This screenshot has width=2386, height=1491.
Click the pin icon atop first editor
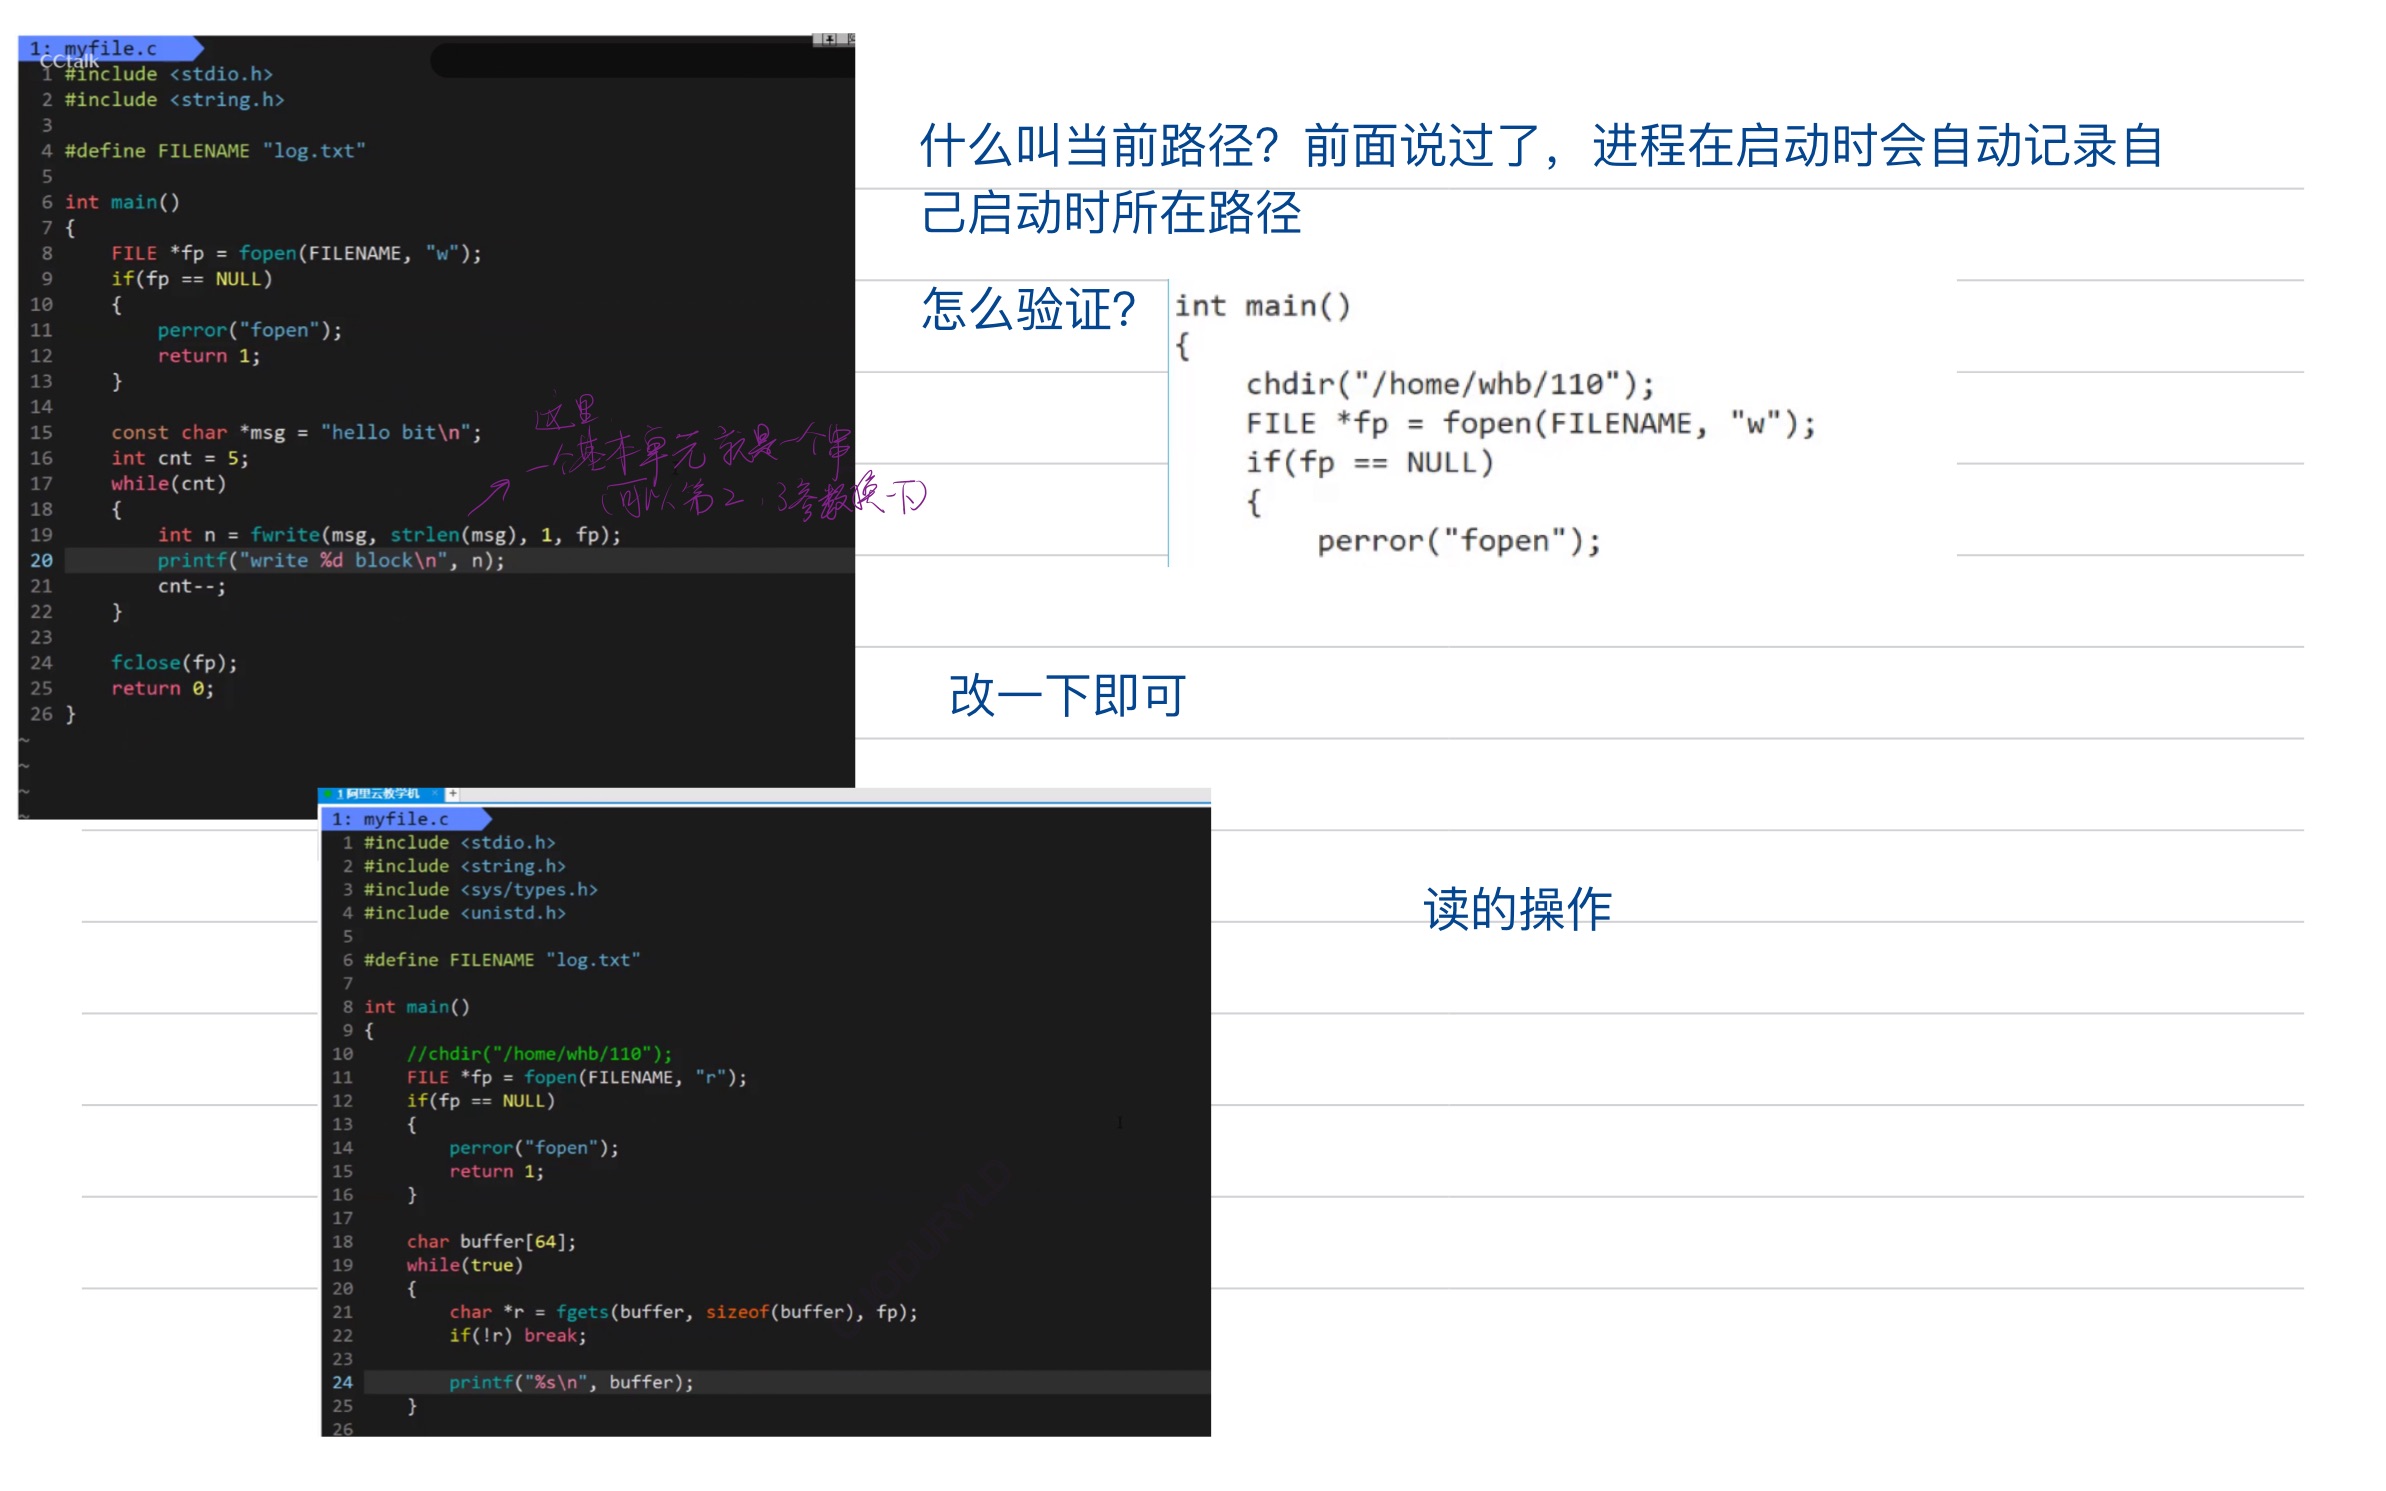pyautogui.click(x=829, y=39)
